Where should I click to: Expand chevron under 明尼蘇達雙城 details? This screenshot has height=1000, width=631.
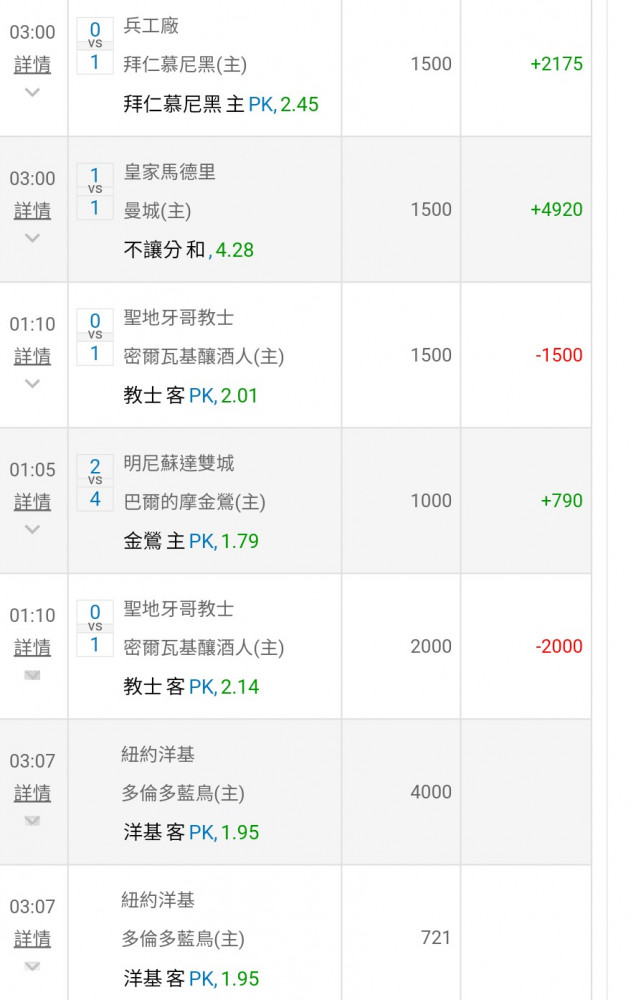tap(32, 529)
